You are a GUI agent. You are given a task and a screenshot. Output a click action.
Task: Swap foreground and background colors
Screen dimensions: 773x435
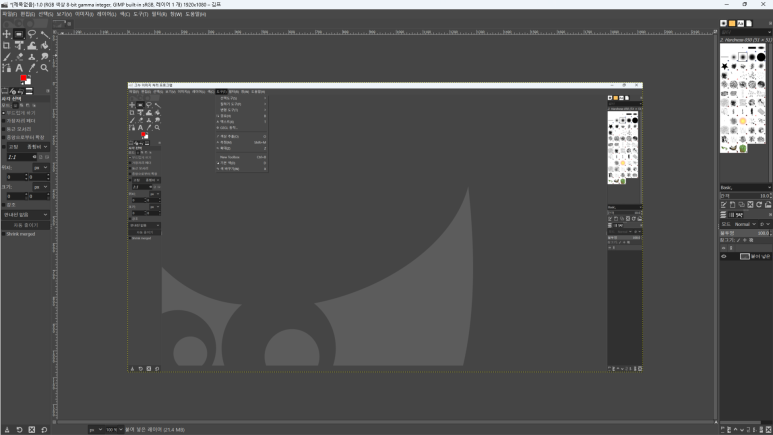pos(29,76)
